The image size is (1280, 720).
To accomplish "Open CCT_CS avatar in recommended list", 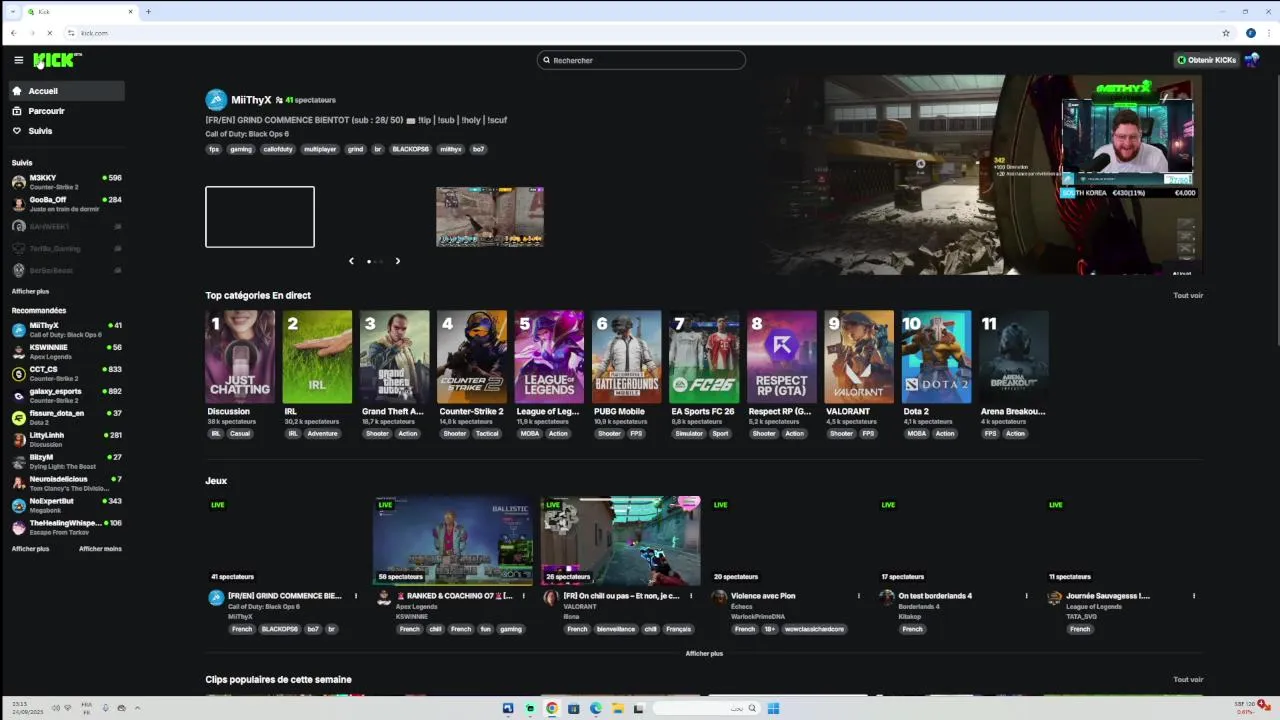I will (x=18, y=374).
